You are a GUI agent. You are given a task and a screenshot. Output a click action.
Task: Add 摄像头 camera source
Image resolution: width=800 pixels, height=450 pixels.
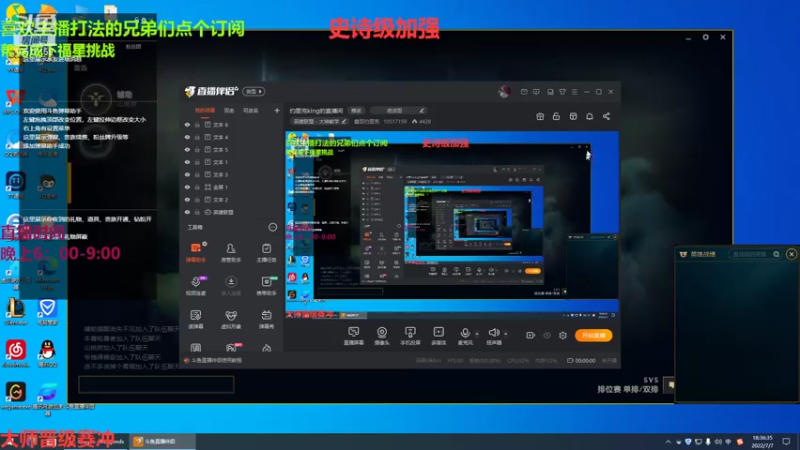382,336
